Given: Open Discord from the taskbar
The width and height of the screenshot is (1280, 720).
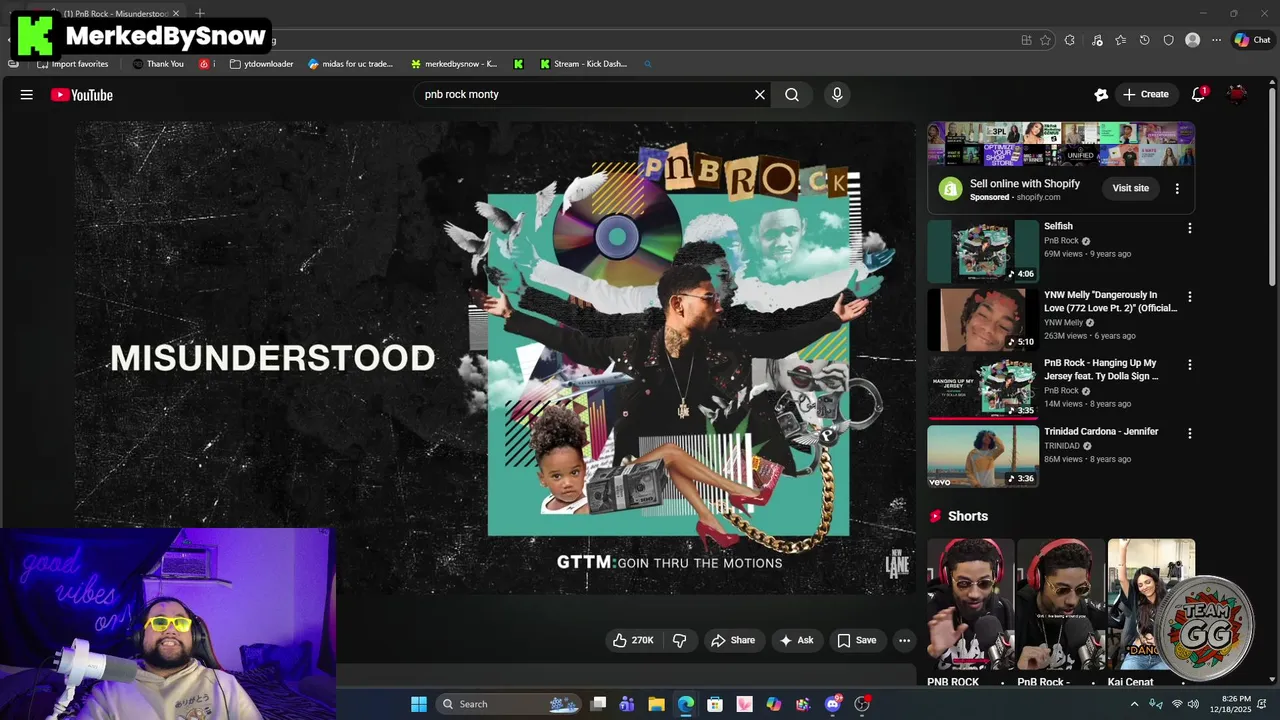Looking at the screenshot, I should pos(833,704).
